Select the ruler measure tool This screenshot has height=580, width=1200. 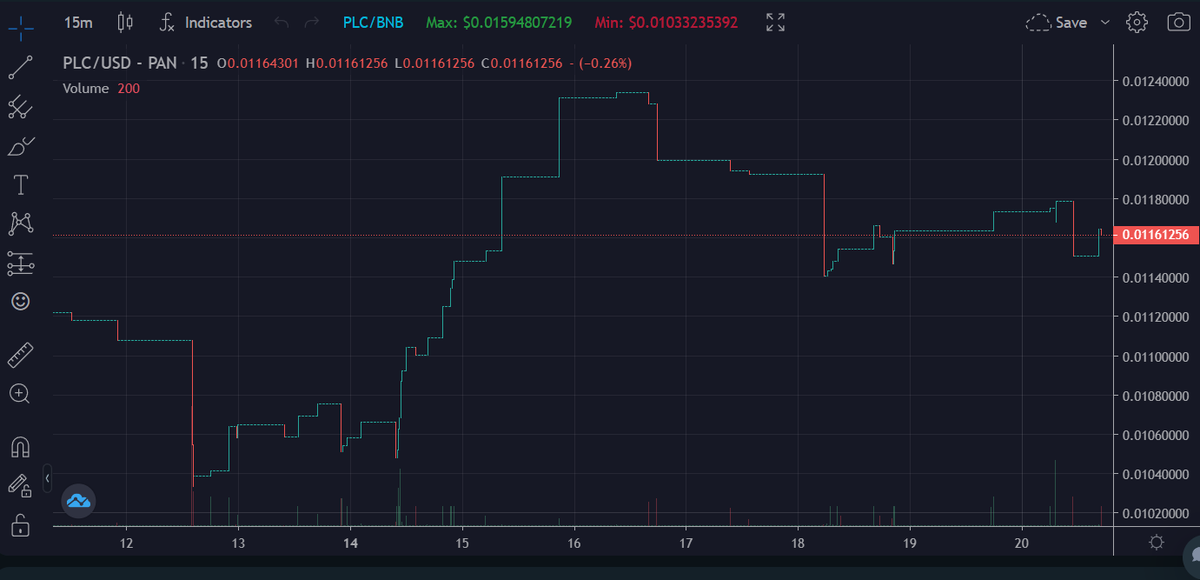coord(20,354)
